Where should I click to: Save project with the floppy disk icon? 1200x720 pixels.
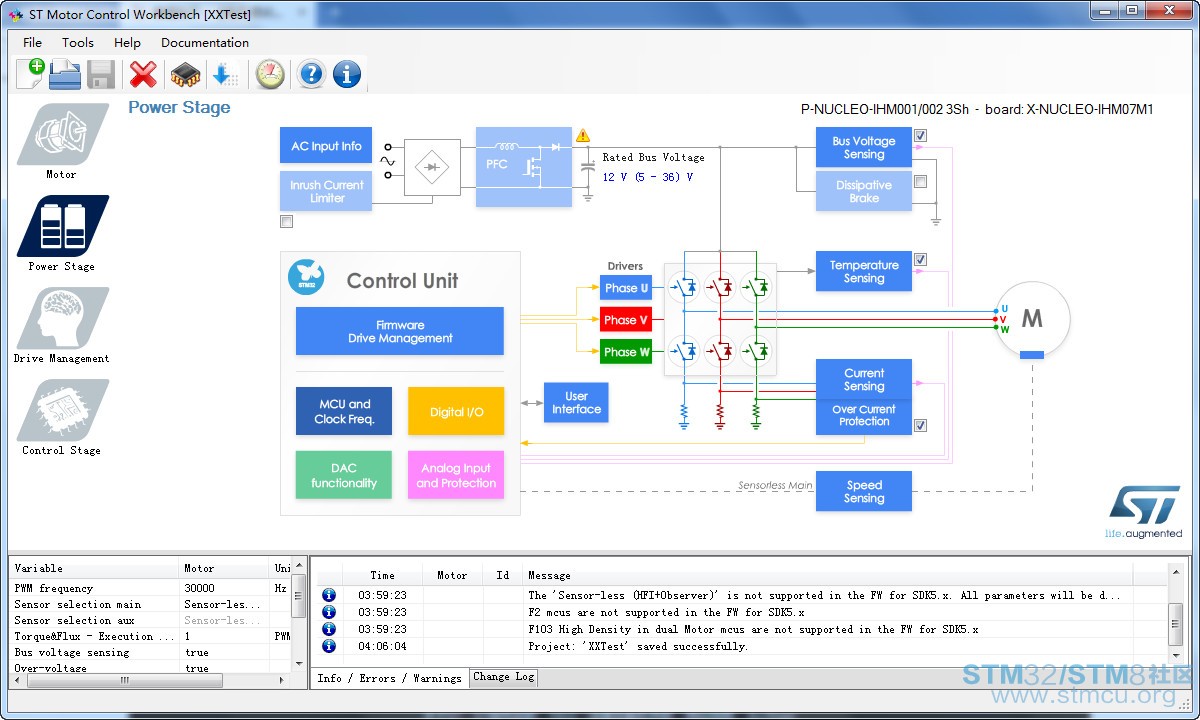click(x=101, y=74)
